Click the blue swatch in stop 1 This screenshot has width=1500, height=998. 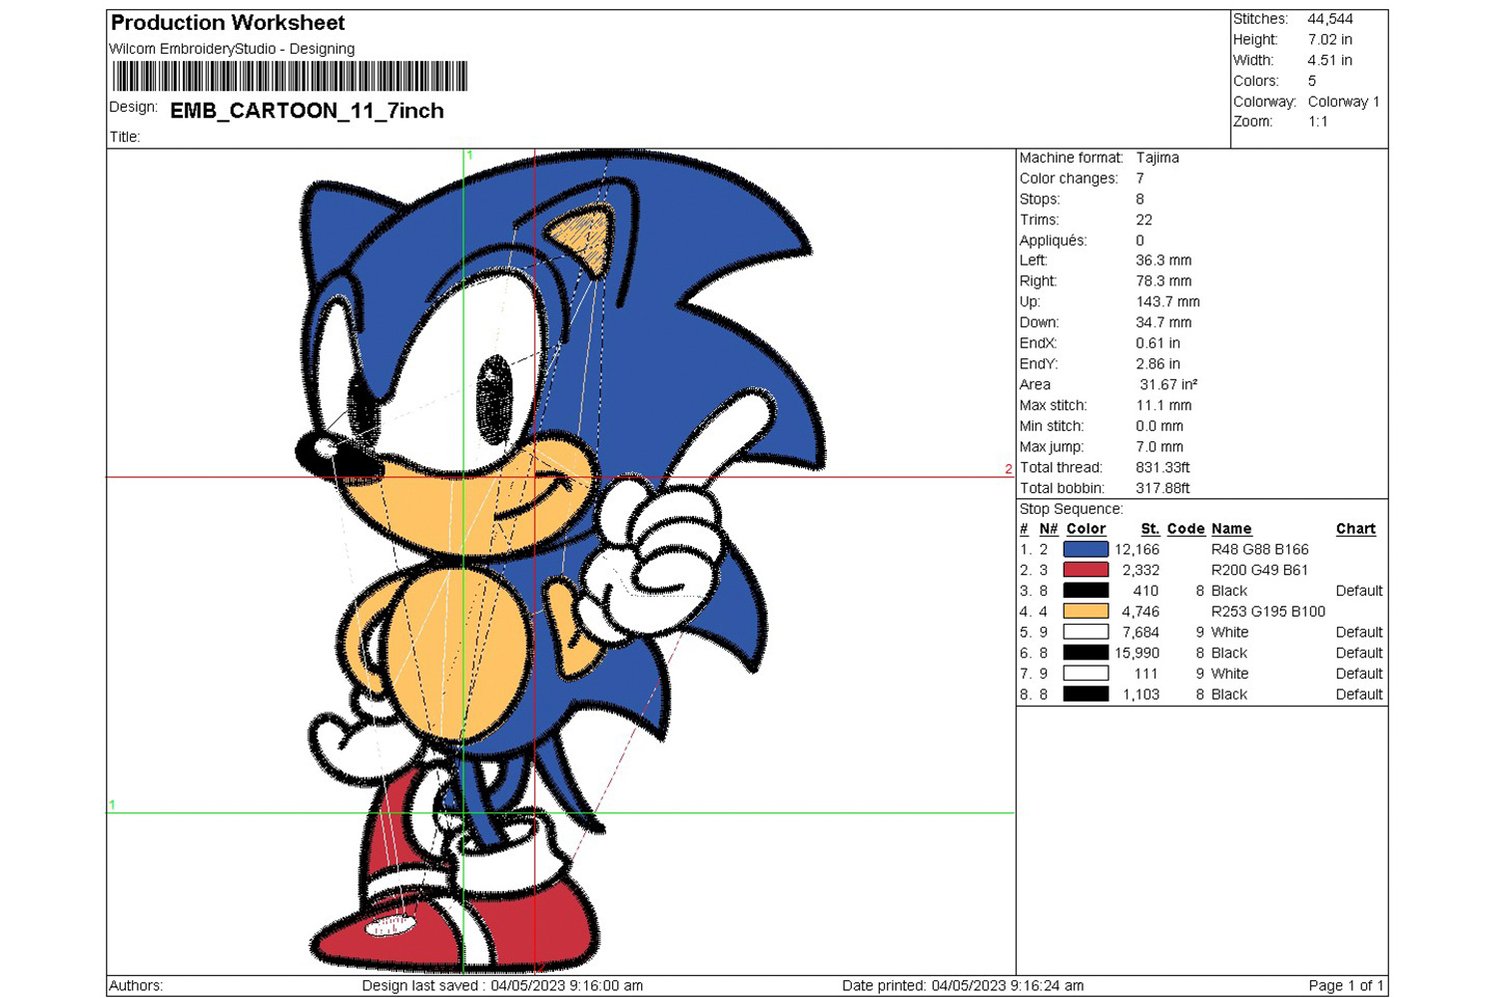click(1086, 549)
